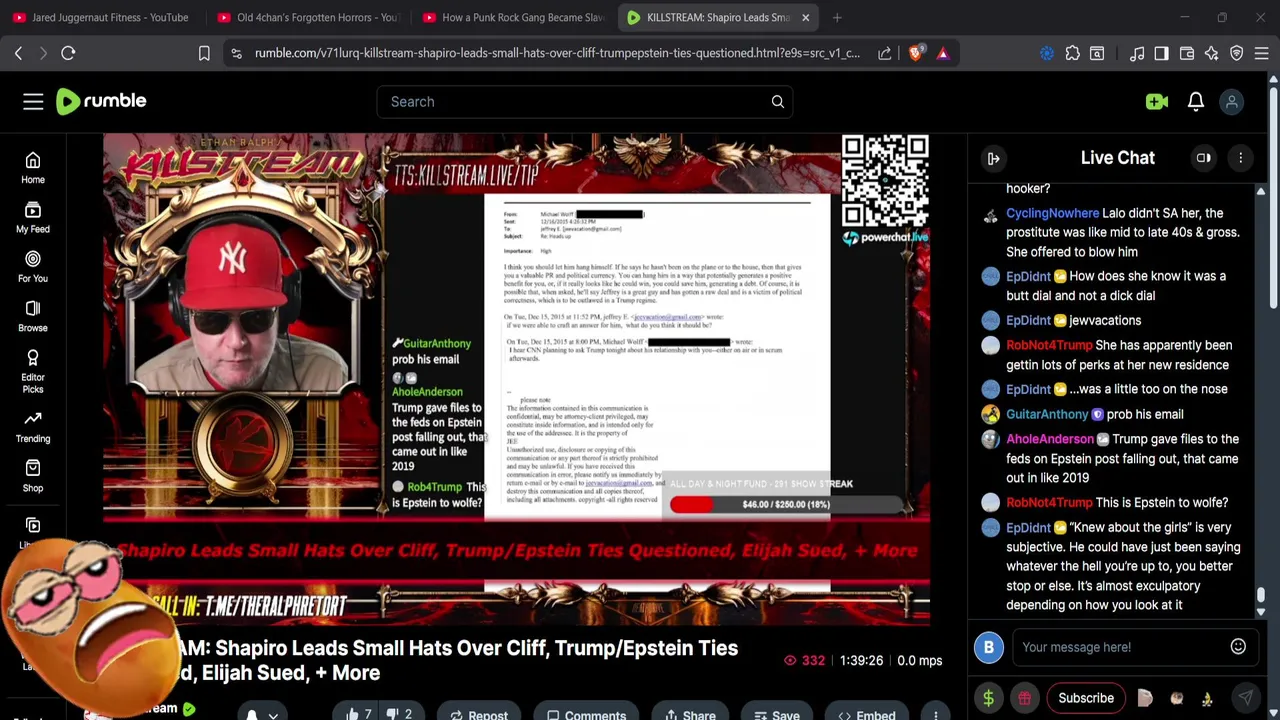Open the notifications bell
Viewport: 1280px width, 720px height.
click(1195, 101)
